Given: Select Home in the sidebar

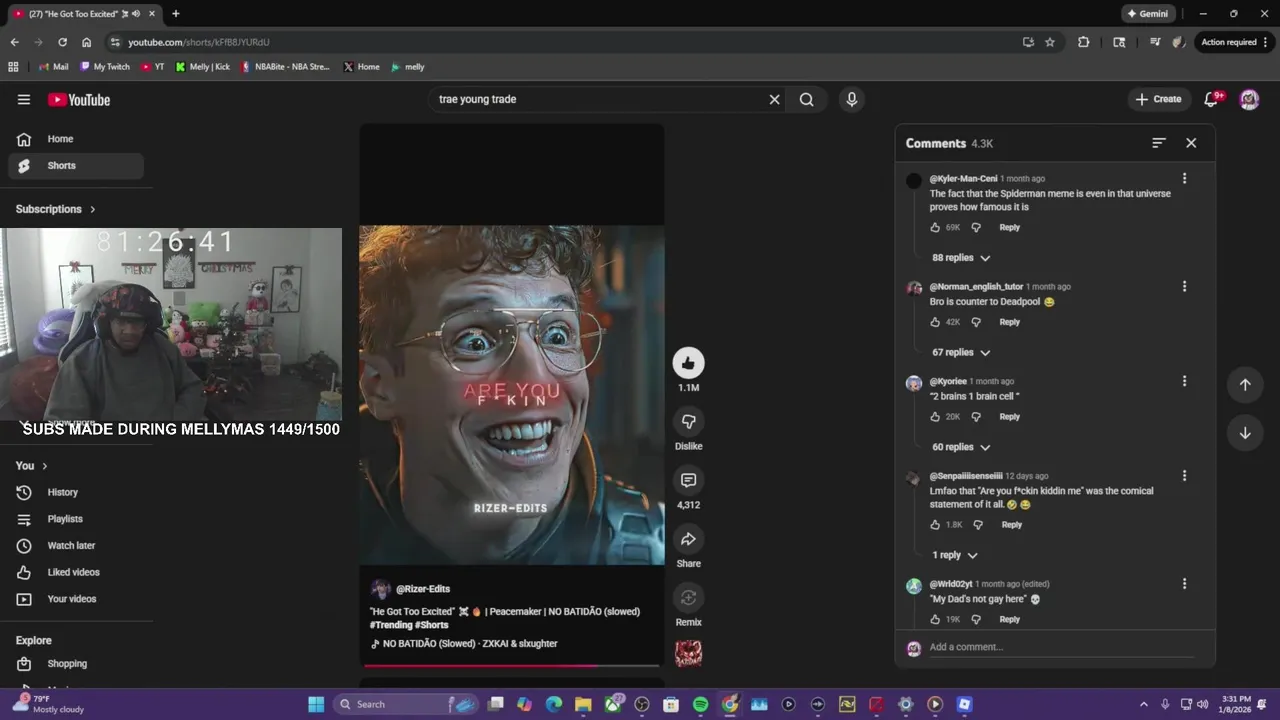Looking at the screenshot, I should click(x=76, y=139).
